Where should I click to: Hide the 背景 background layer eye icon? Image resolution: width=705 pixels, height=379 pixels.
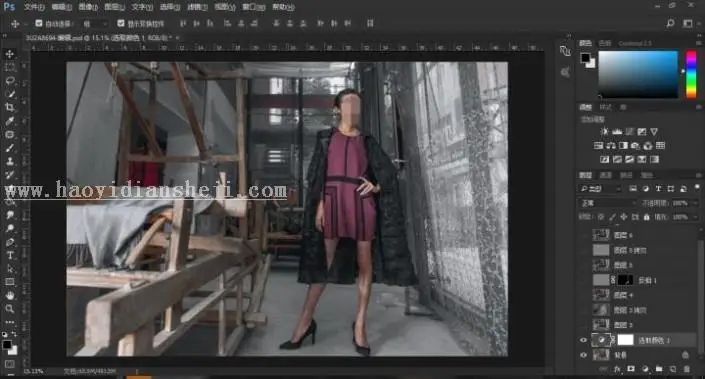(x=584, y=355)
